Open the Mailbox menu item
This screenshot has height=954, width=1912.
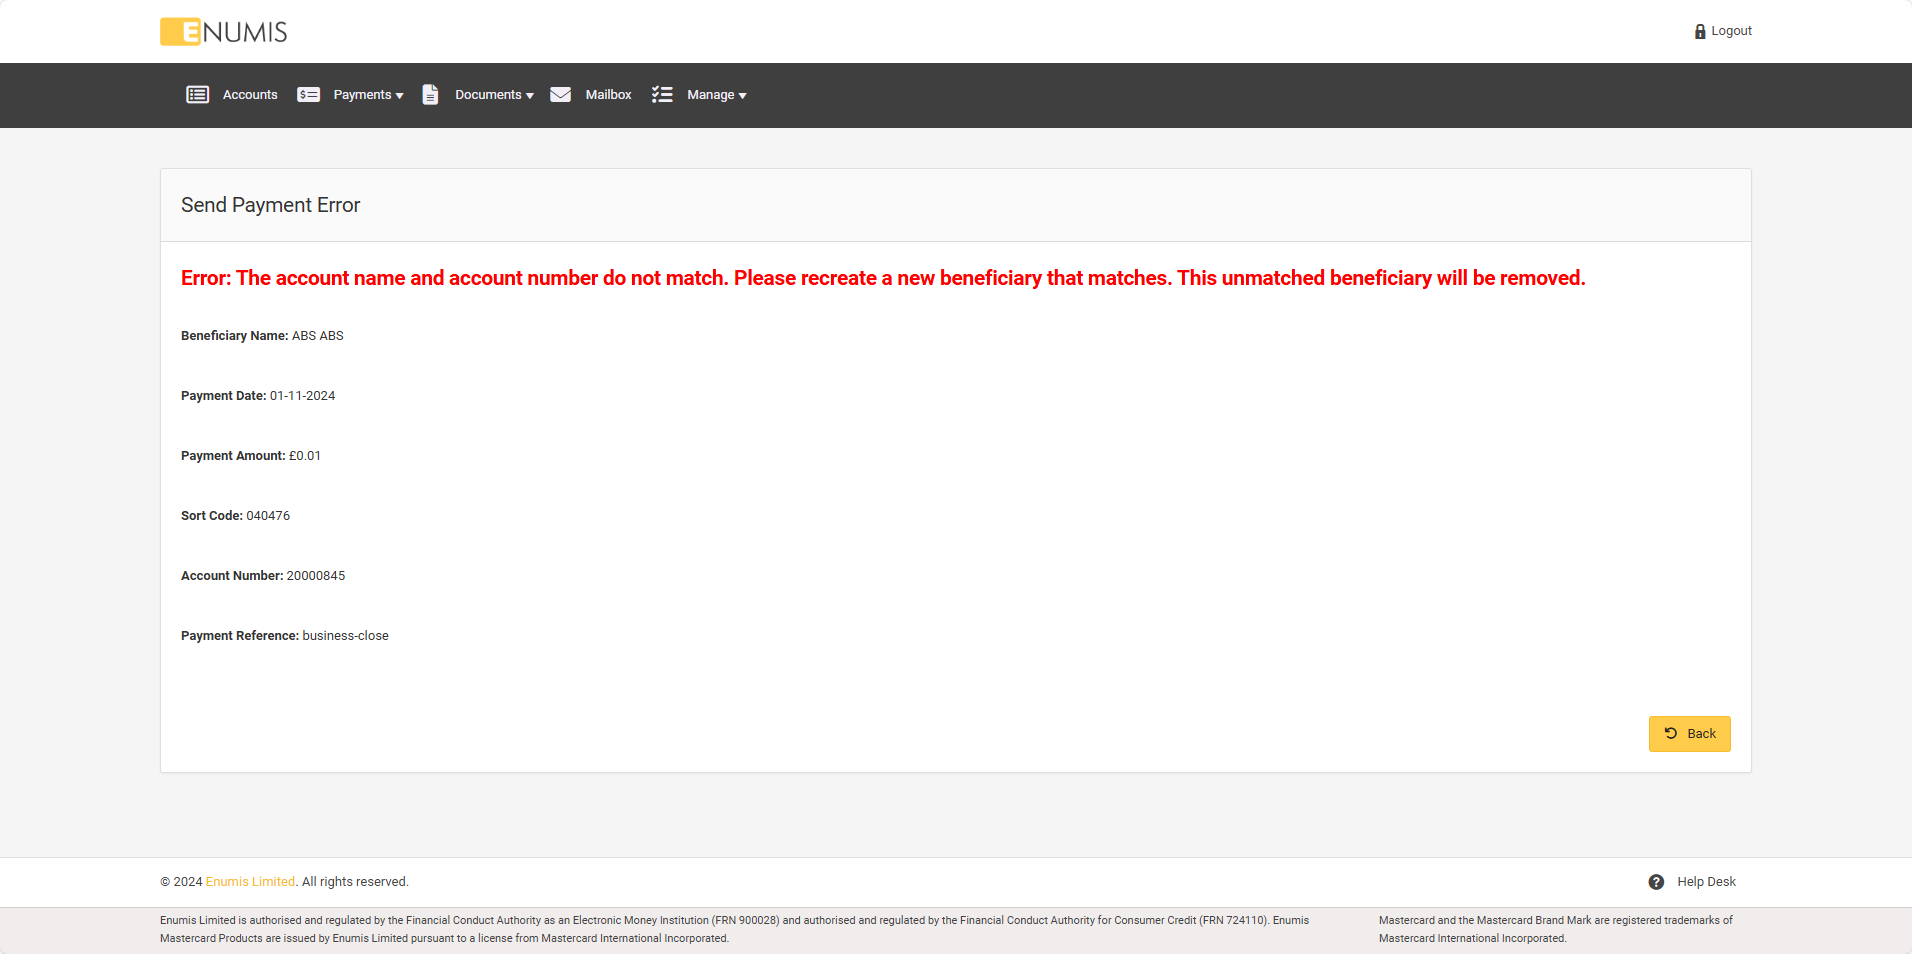608,95
